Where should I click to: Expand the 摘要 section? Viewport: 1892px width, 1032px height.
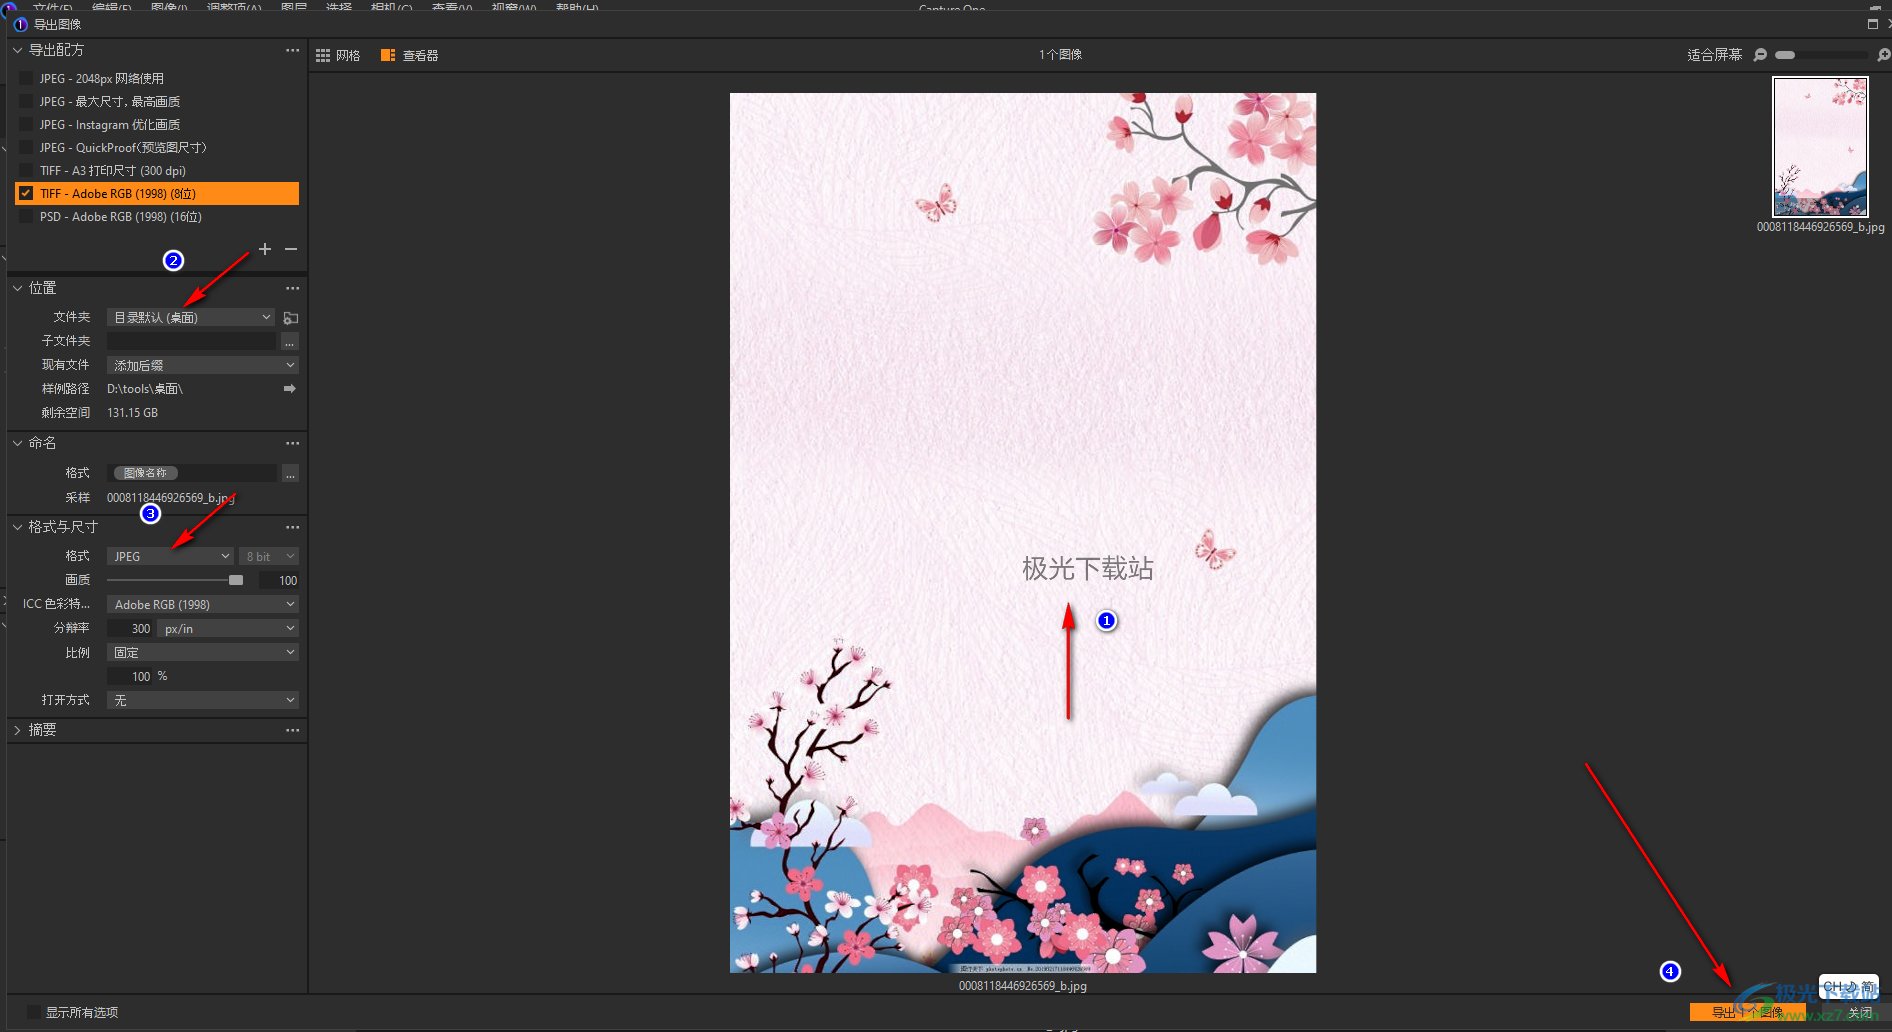(17, 731)
